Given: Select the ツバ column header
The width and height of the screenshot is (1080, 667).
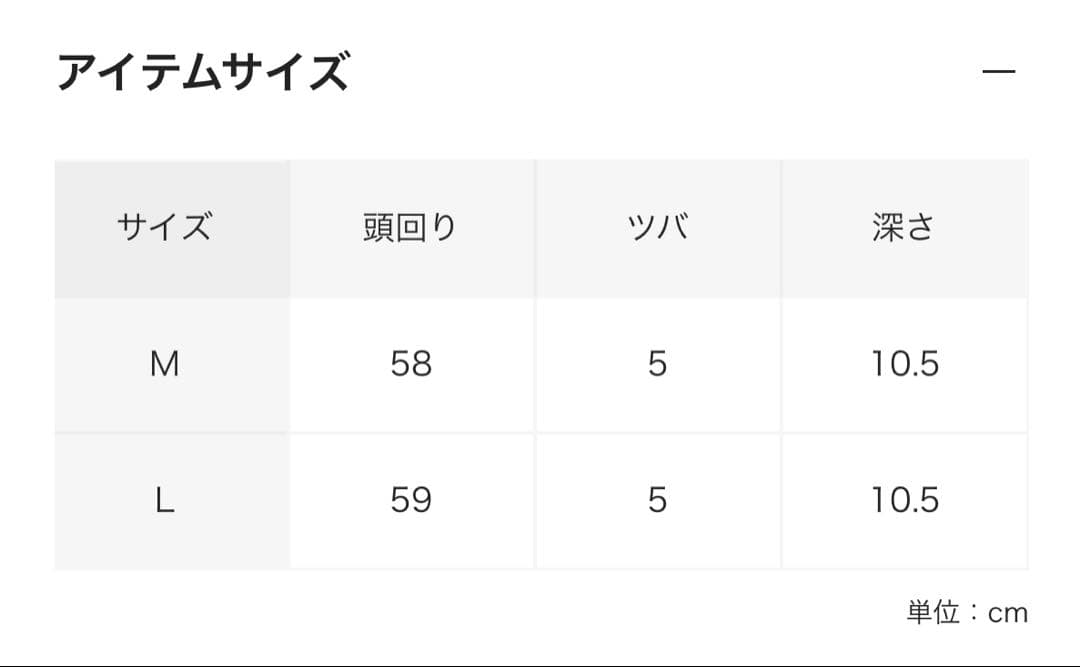Looking at the screenshot, I should click(657, 228).
